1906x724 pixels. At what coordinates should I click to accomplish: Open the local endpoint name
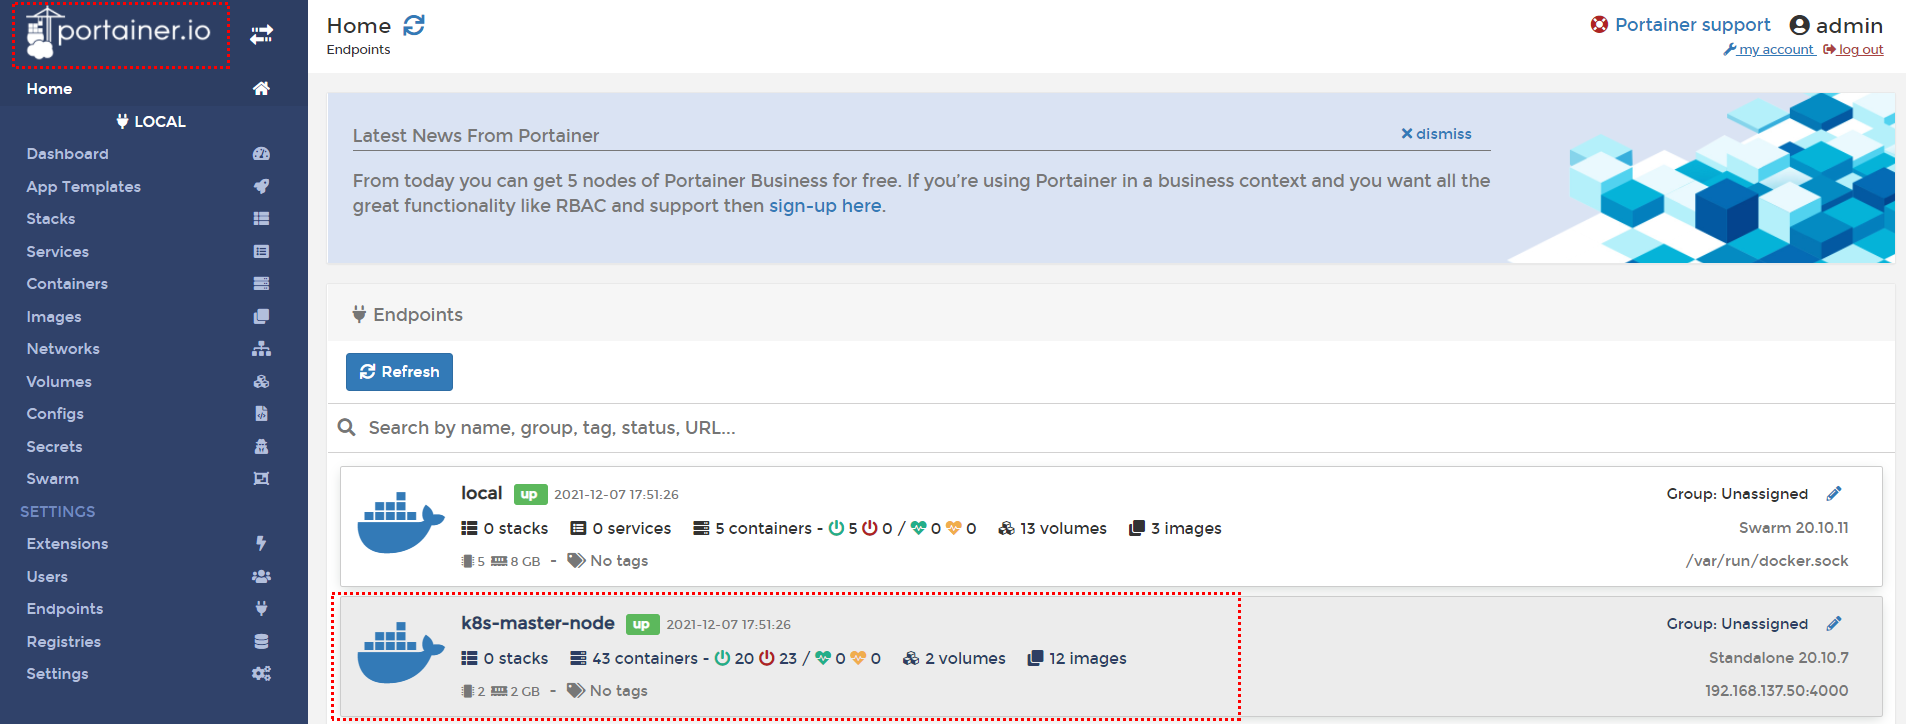(481, 493)
